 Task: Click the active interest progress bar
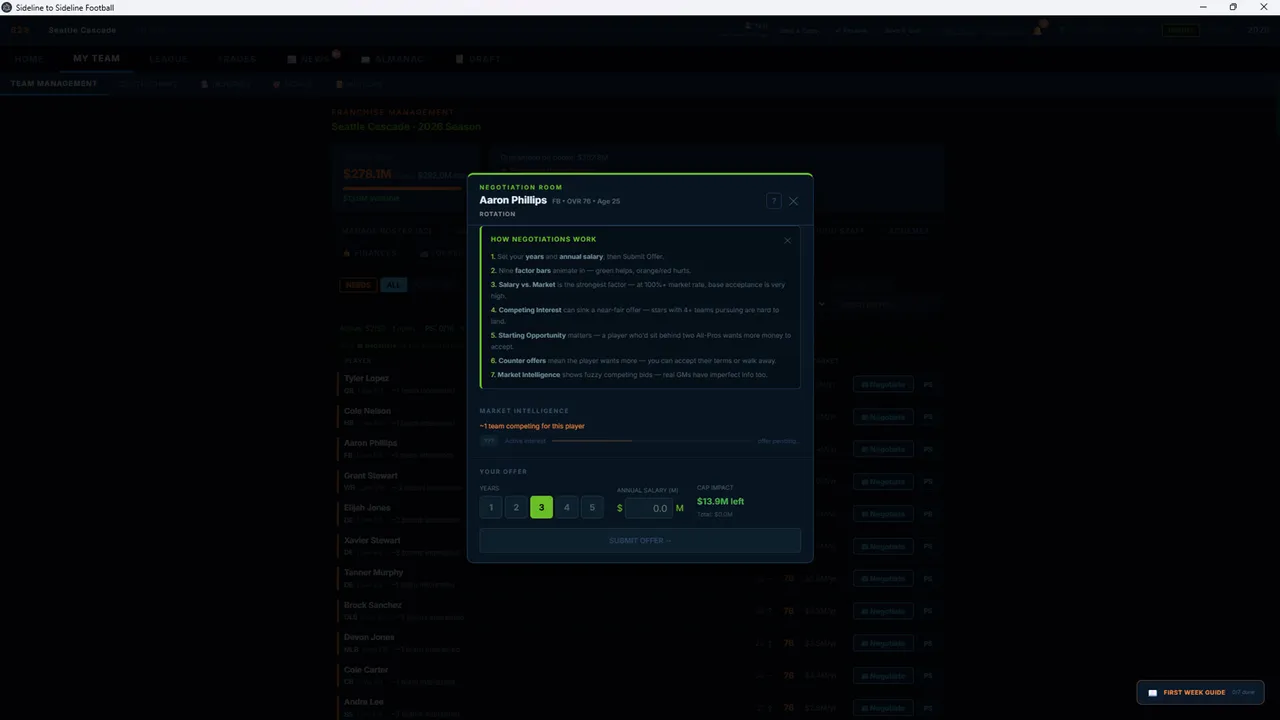pos(651,440)
